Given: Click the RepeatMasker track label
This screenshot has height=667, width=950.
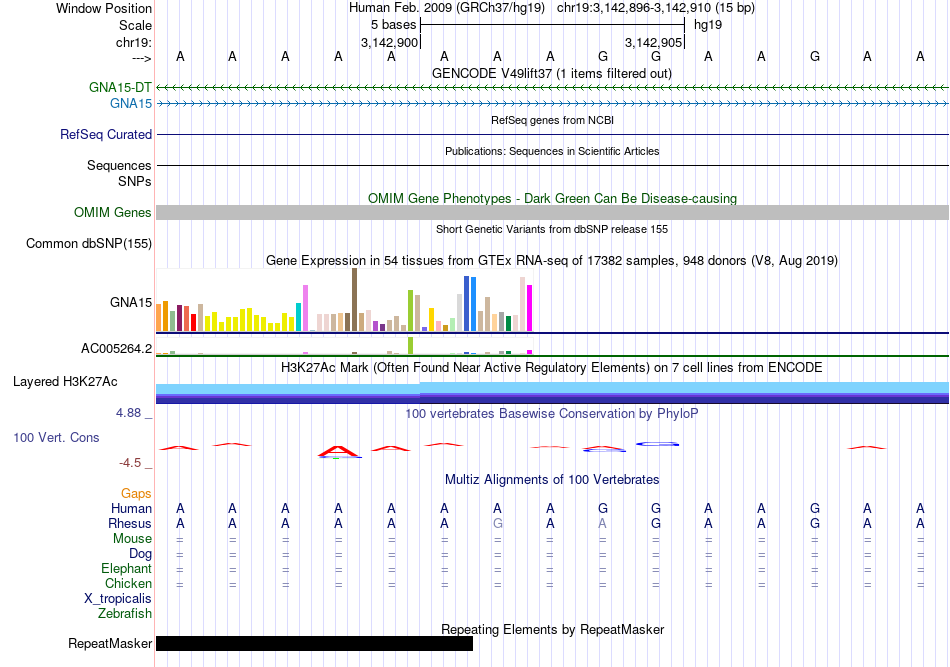Looking at the screenshot, I should (110, 643).
